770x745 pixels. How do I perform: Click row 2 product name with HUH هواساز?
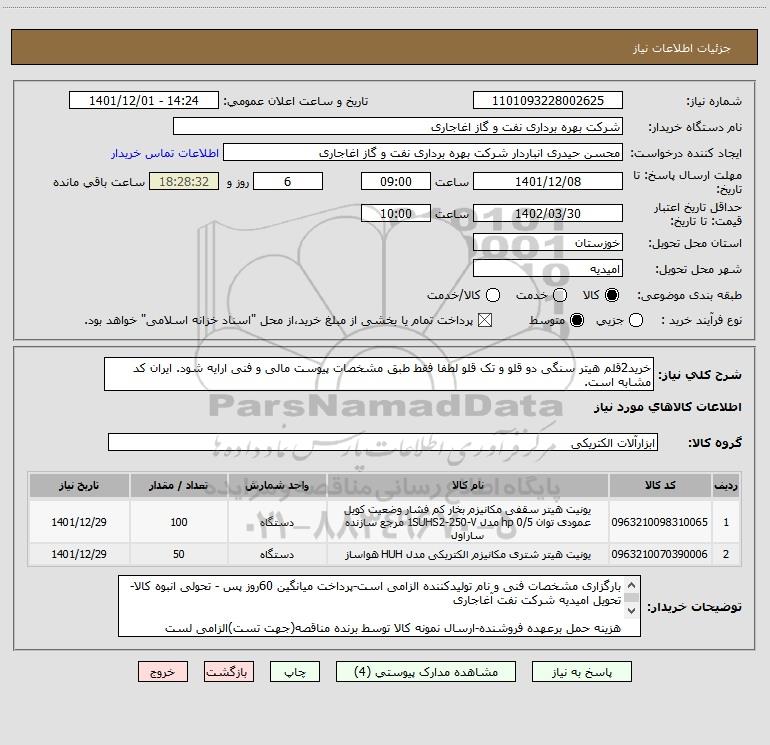468,554
